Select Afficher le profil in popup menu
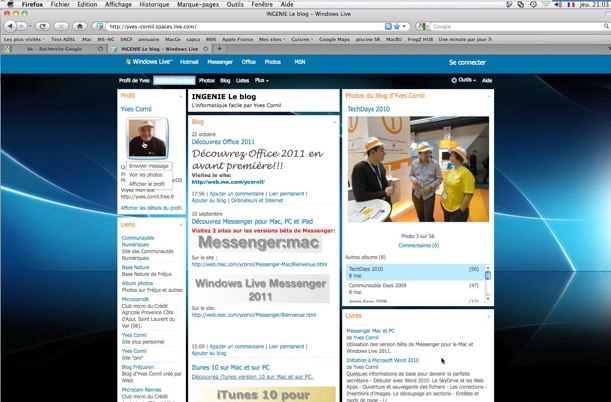The image size is (611, 402). pyautogui.click(x=147, y=184)
